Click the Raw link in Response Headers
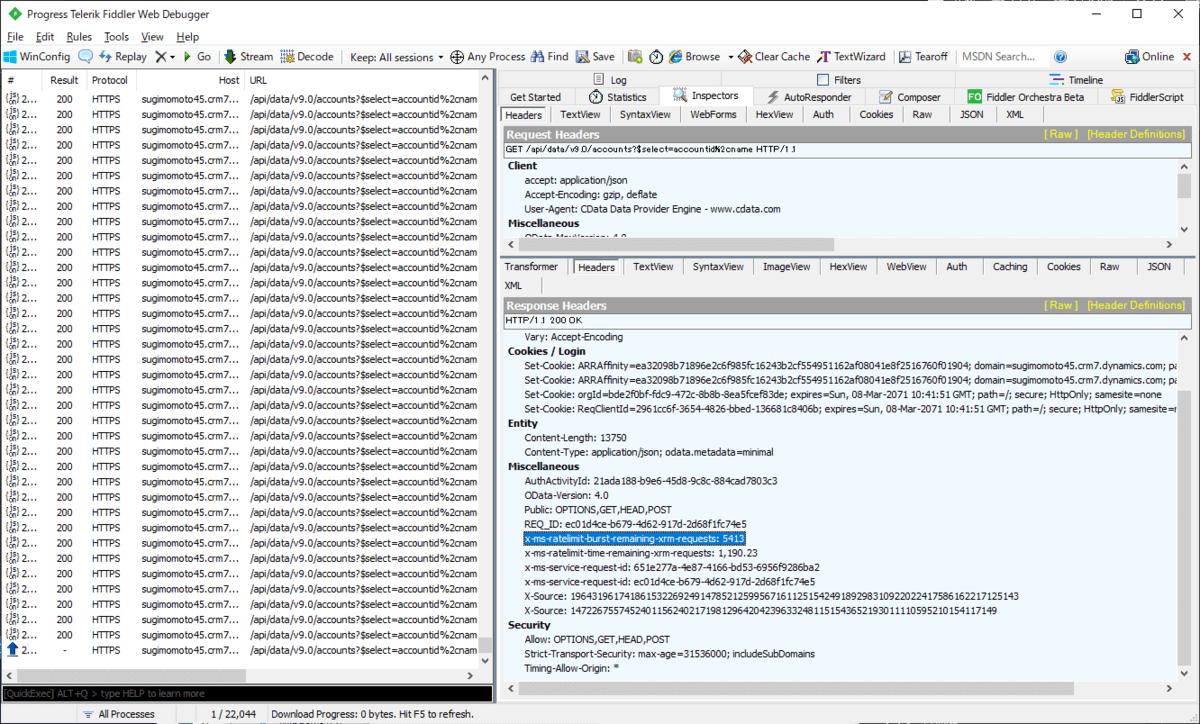 [1060, 305]
